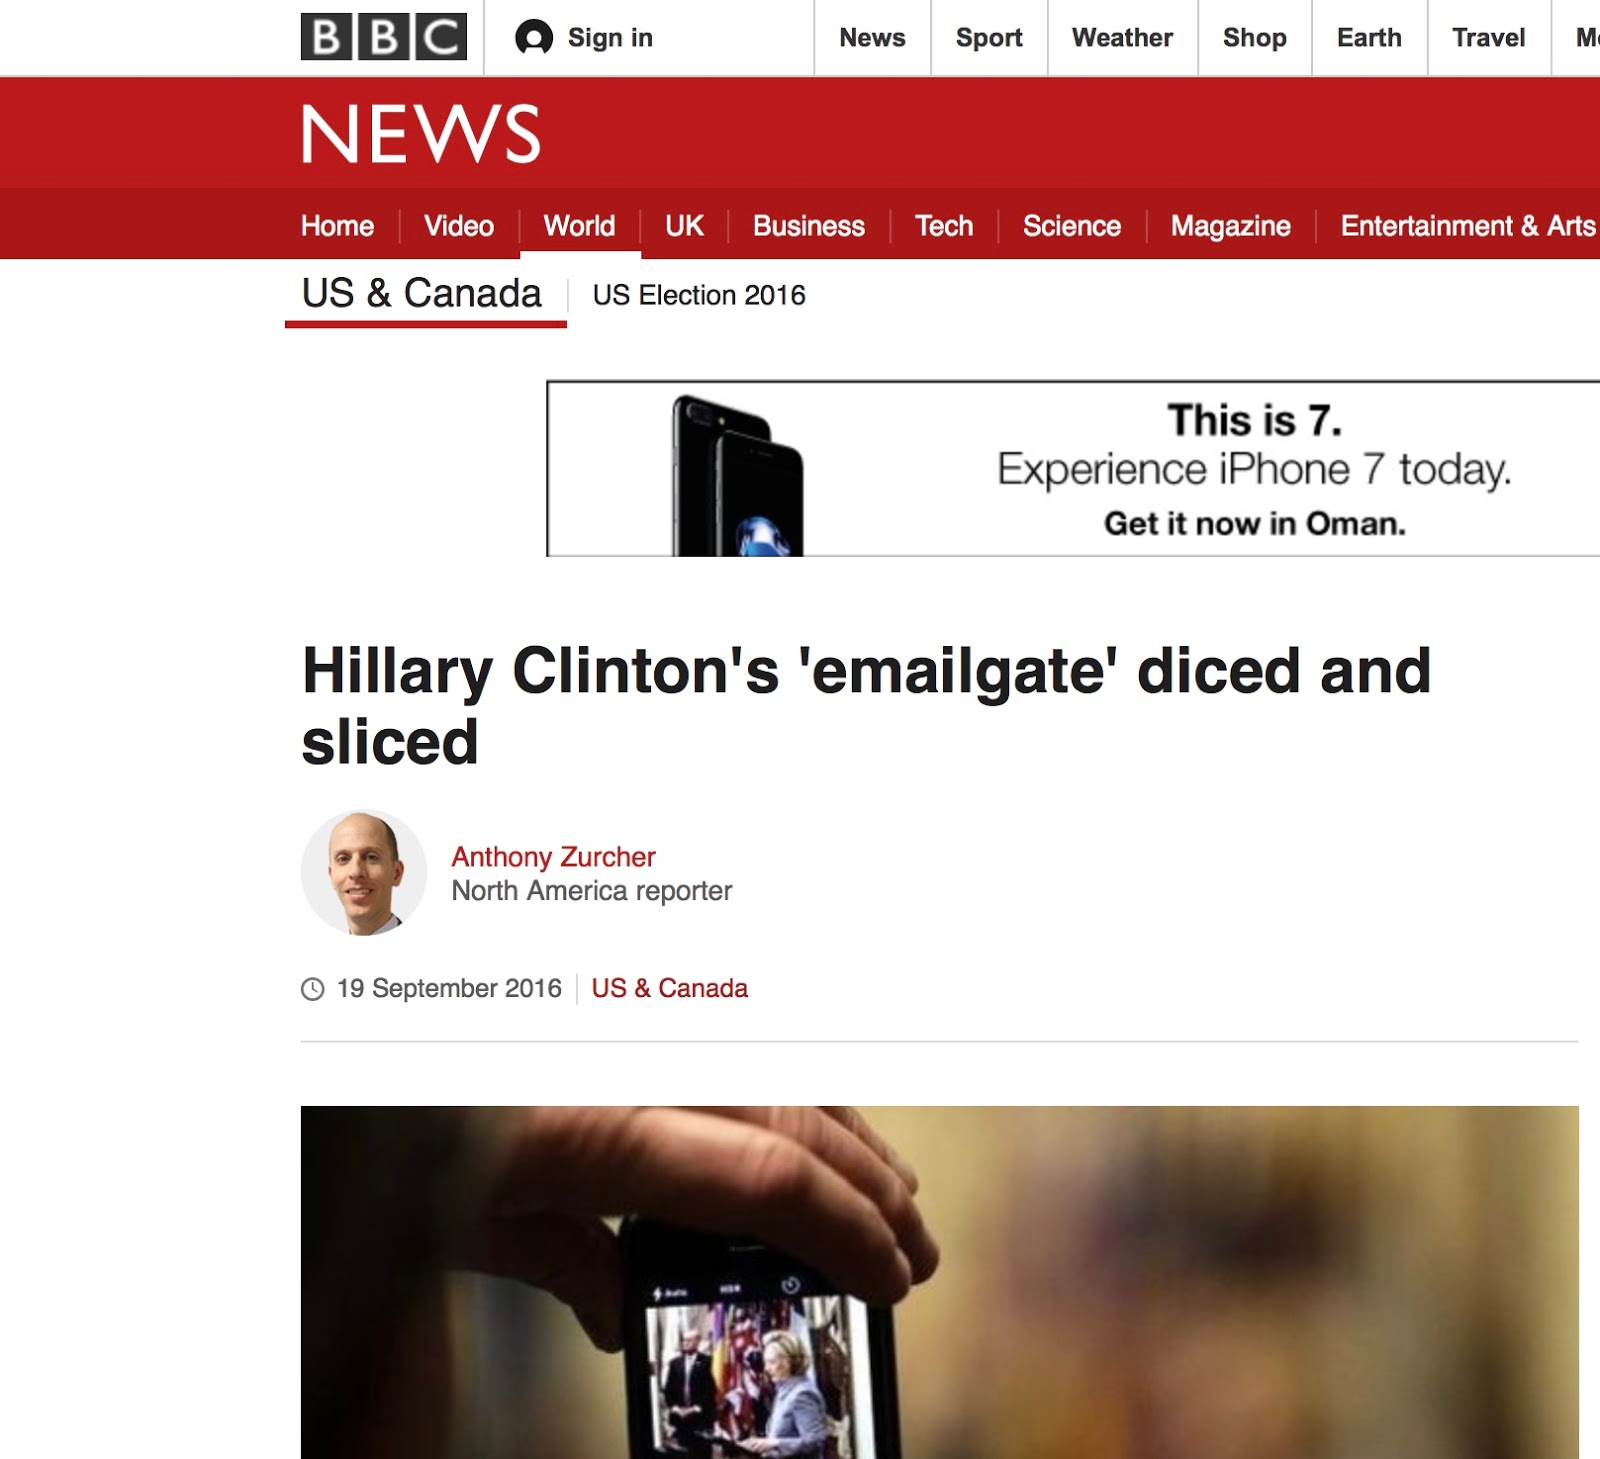Click the BBC logo blocks
1600x1459 pixels.
point(384,37)
